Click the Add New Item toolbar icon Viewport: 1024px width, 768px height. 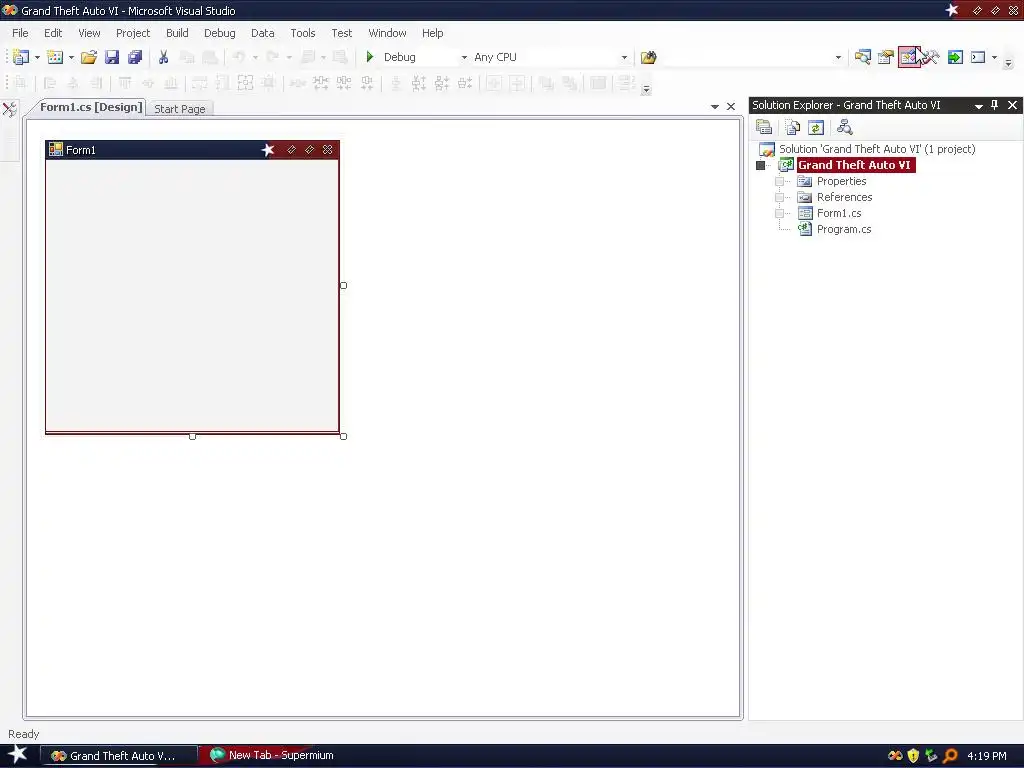point(56,57)
